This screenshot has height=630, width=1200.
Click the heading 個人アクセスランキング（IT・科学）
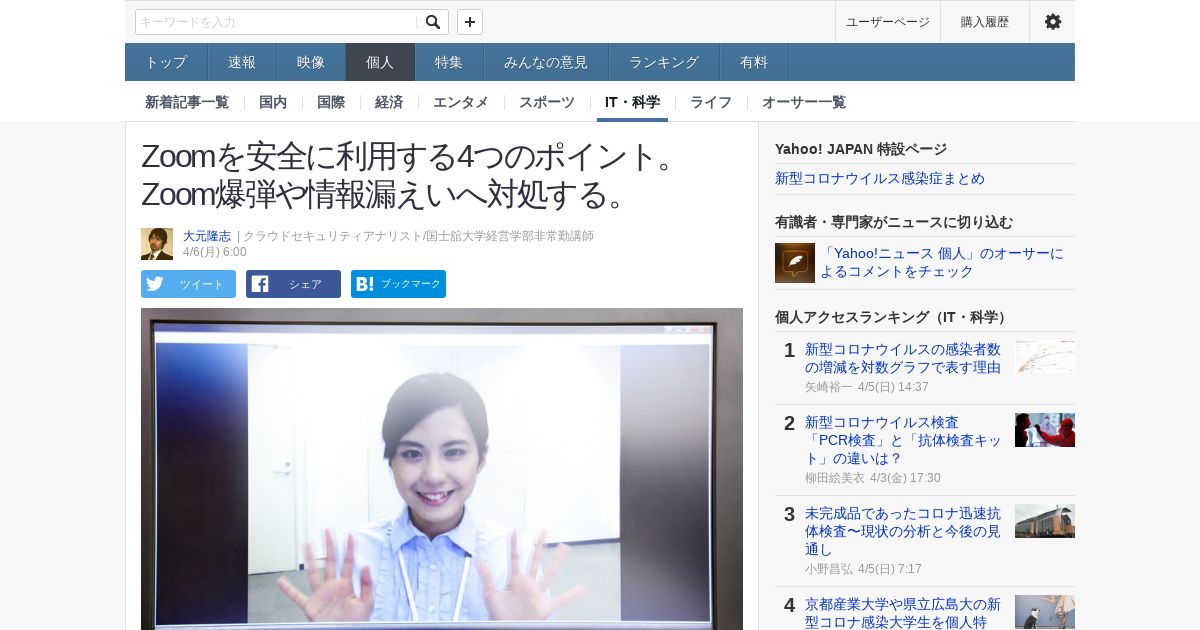(893, 317)
